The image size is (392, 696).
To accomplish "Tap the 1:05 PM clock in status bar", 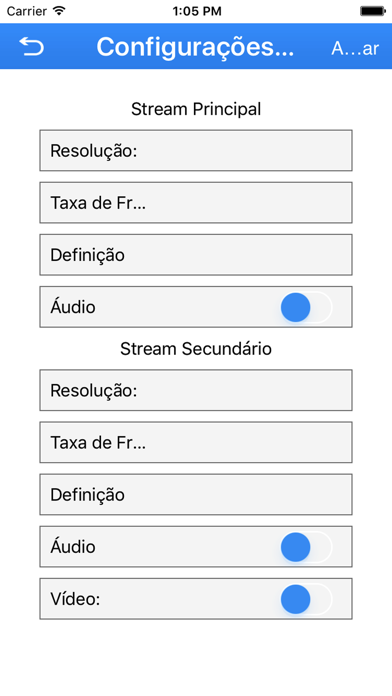I will click(x=197, y=11).
